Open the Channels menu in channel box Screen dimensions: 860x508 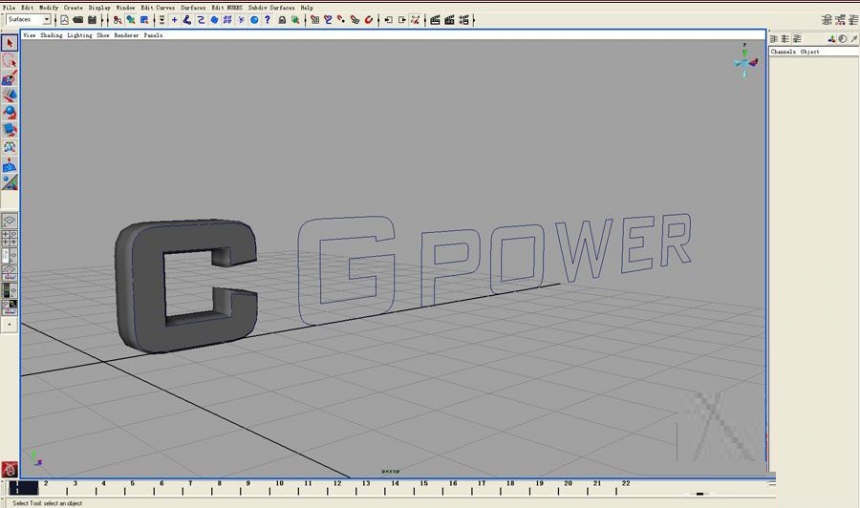click(x=783, y=52)
